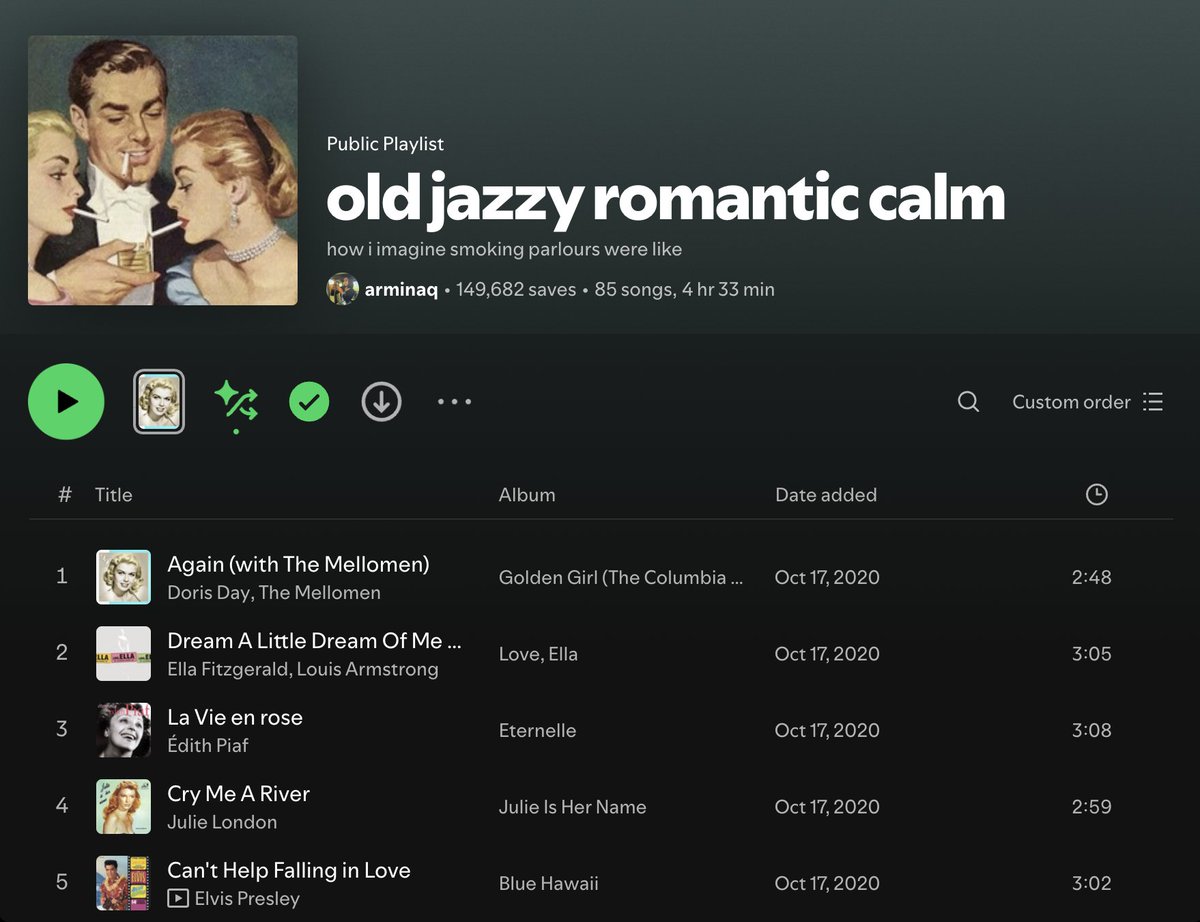Open the Elvis Presley artist link

click(x=247, y=899)
